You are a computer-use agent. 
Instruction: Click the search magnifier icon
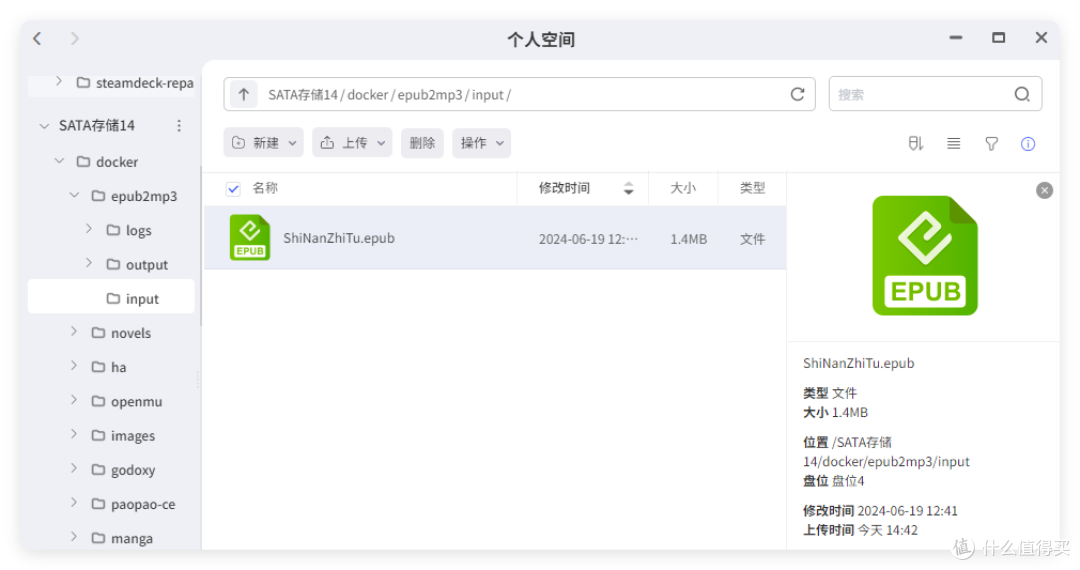pos(1022,94)
